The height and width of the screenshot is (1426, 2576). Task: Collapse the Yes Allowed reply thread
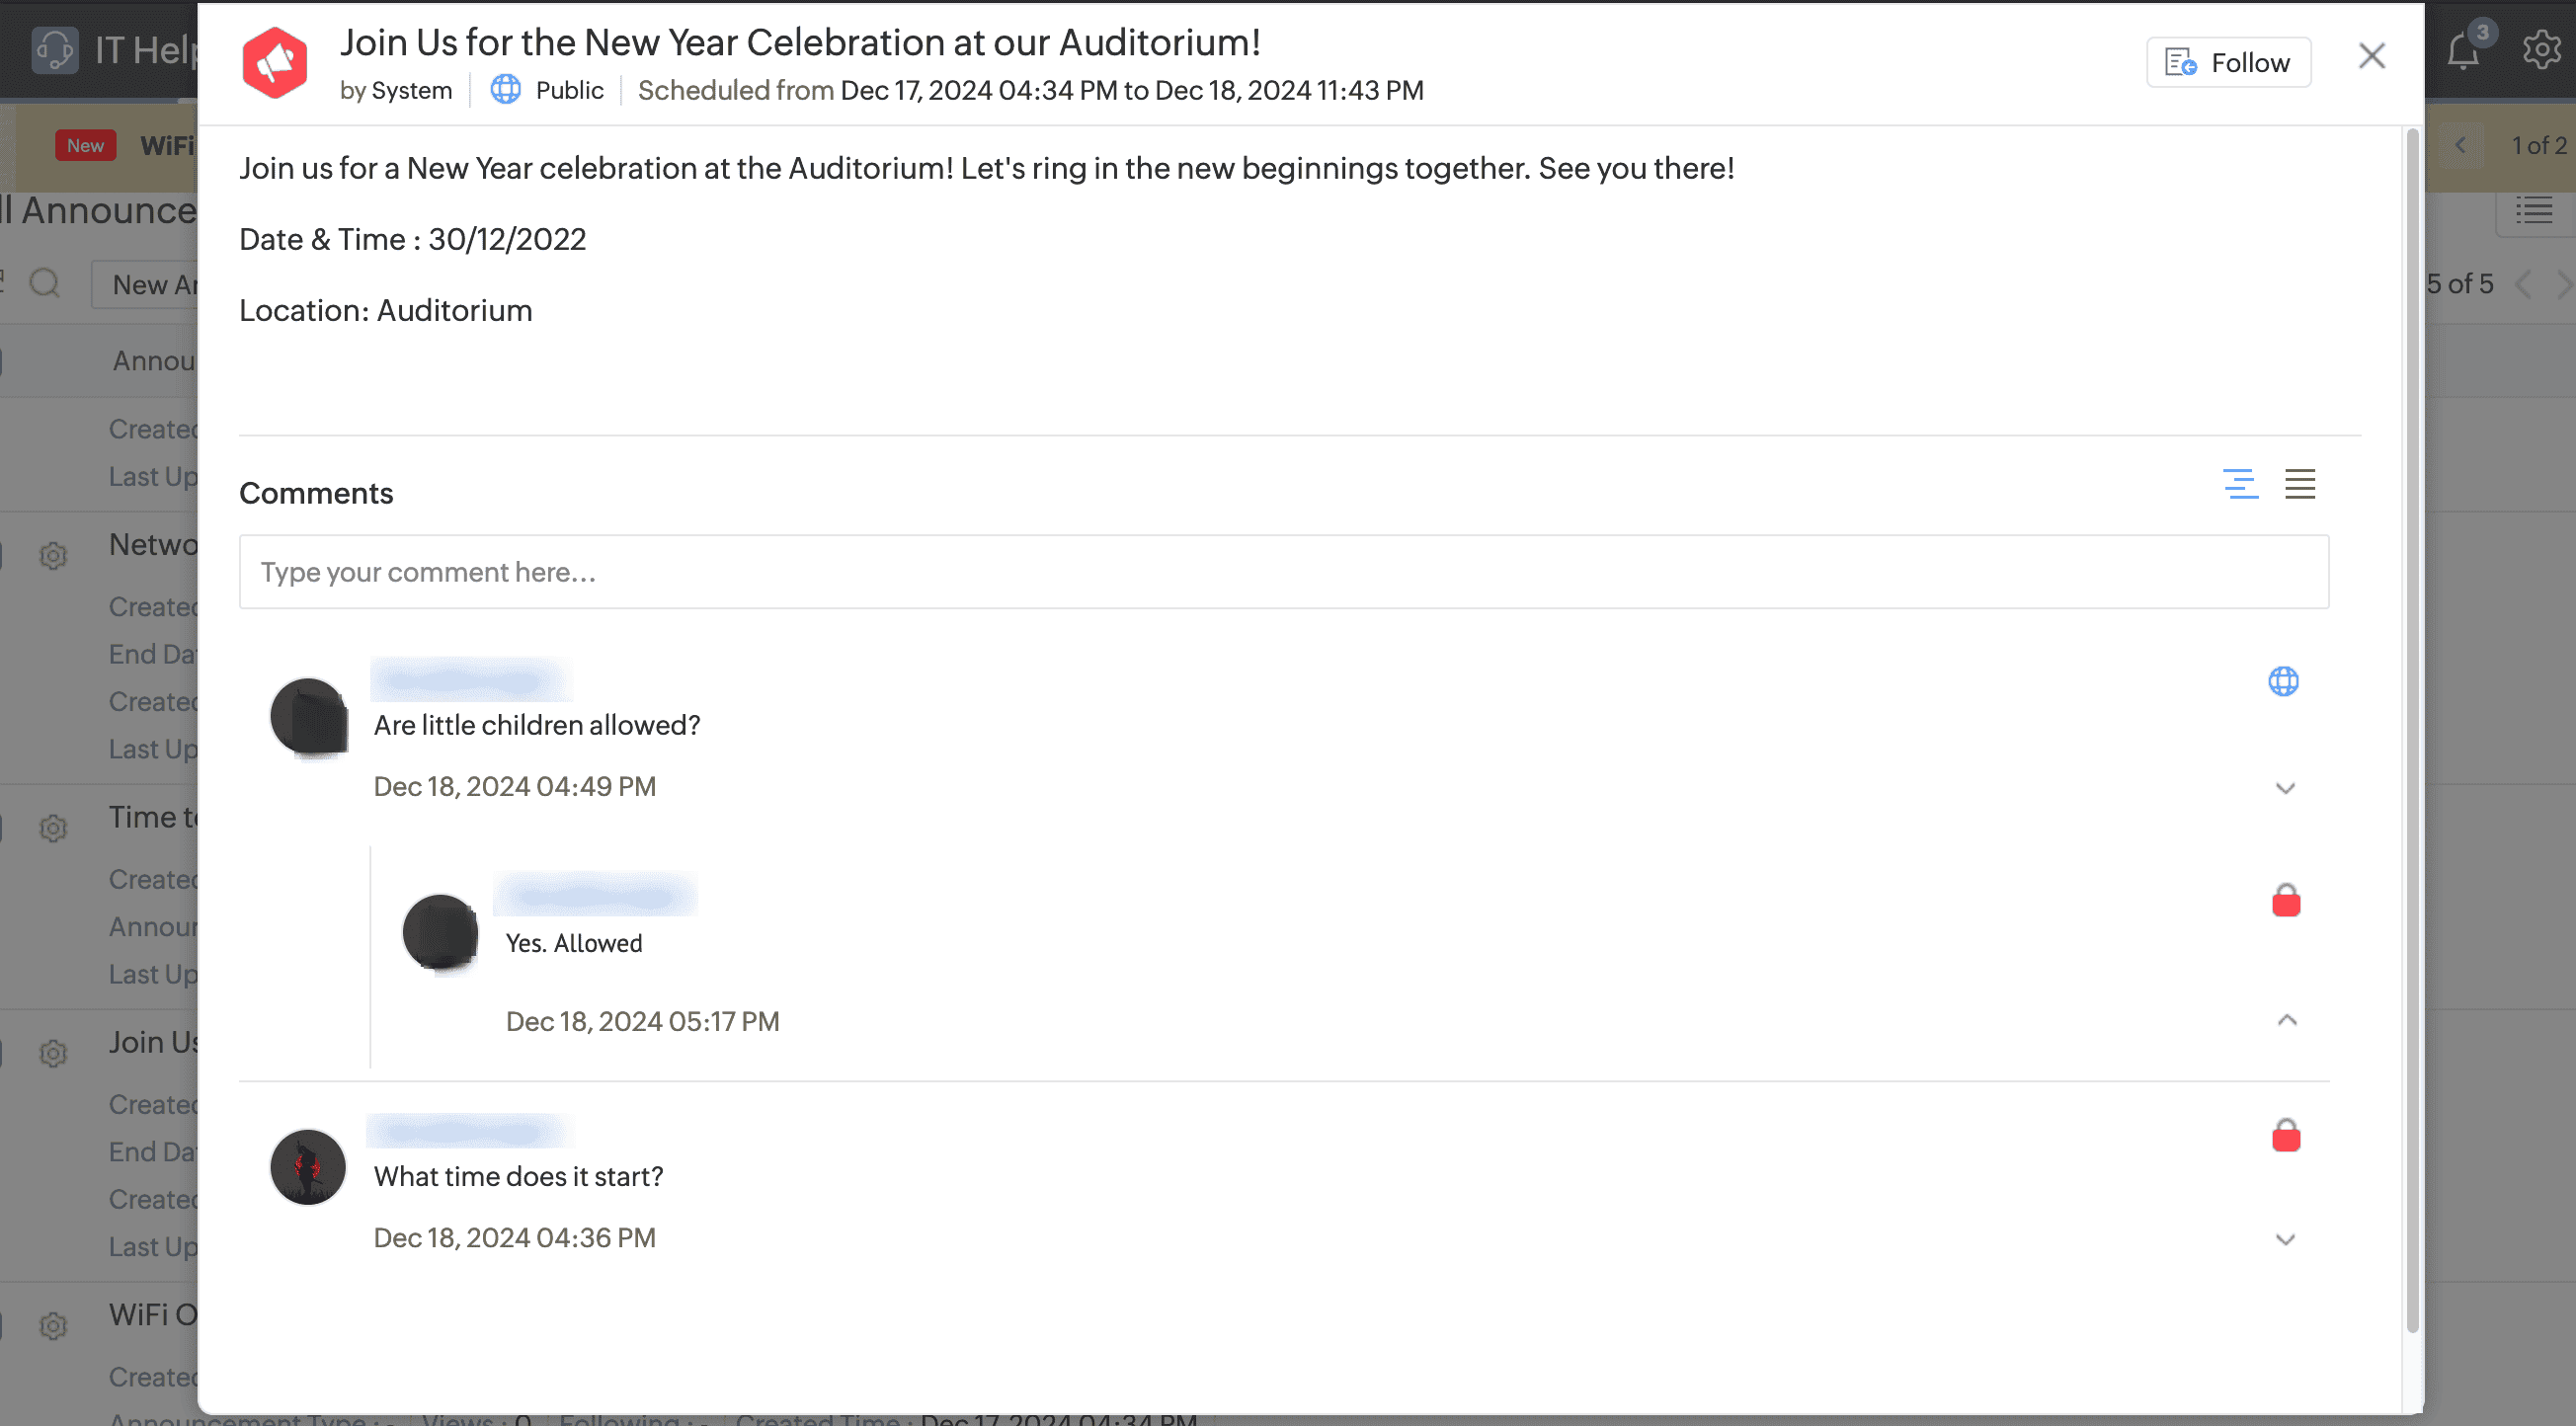click(2287, 1020)
